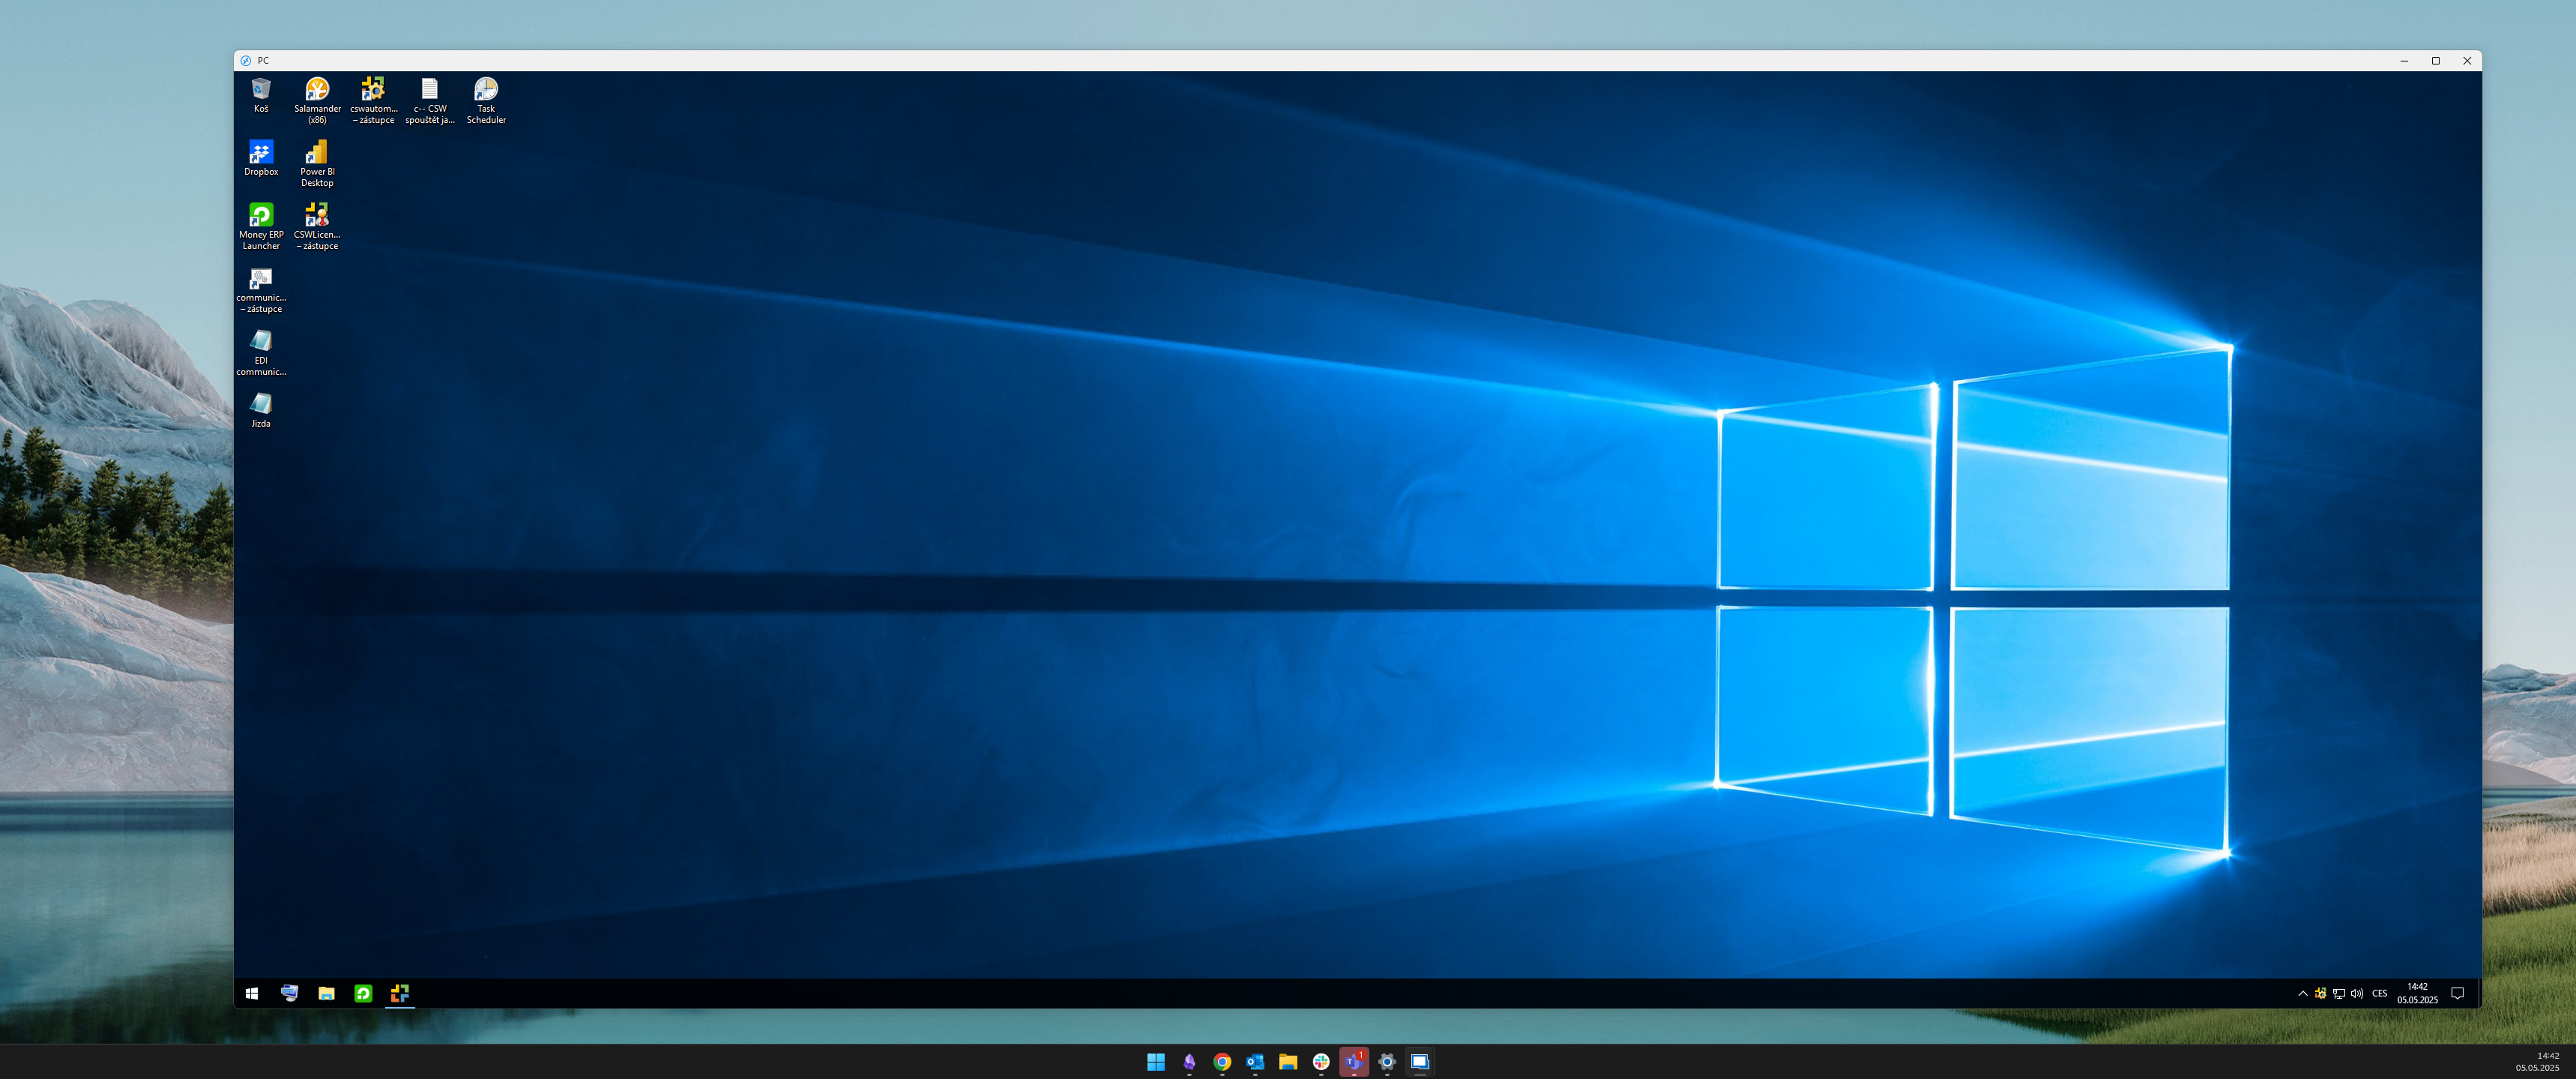Select the Salamander (x86) desktop icon
Image resolution: width=2576 pixels, height=1079 pixels.
(317, 101)
